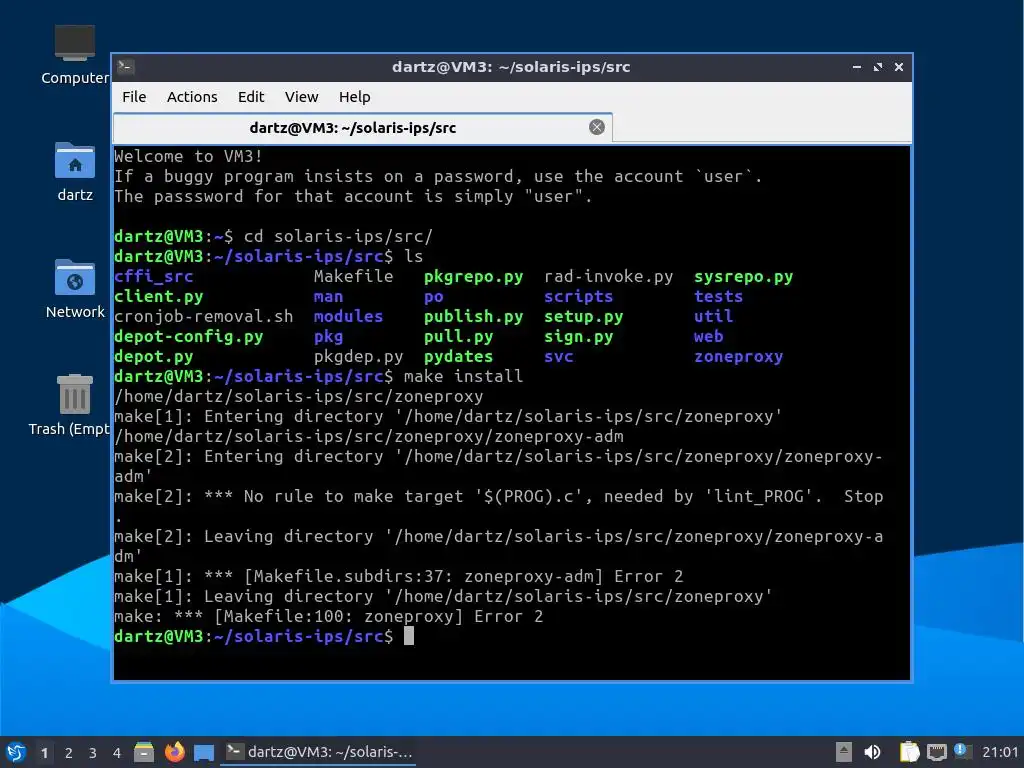Click the 'depot.py' file name

(x=153, y=357)
